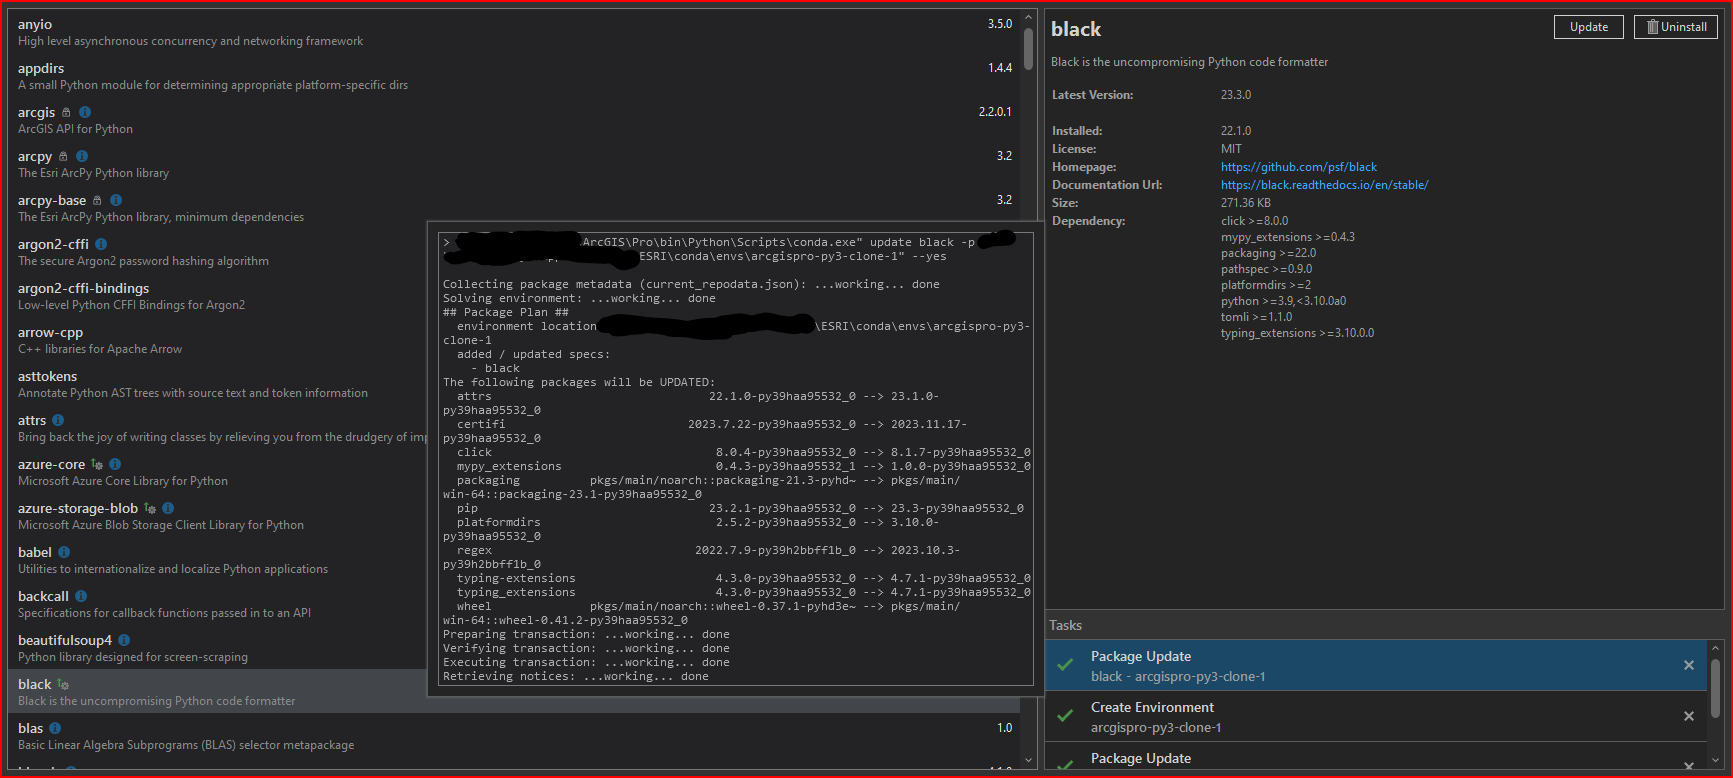Click the update-available icon beside azure-storage-blob
The width and height of the screenshot is (1733, 778).
(150, 508)
